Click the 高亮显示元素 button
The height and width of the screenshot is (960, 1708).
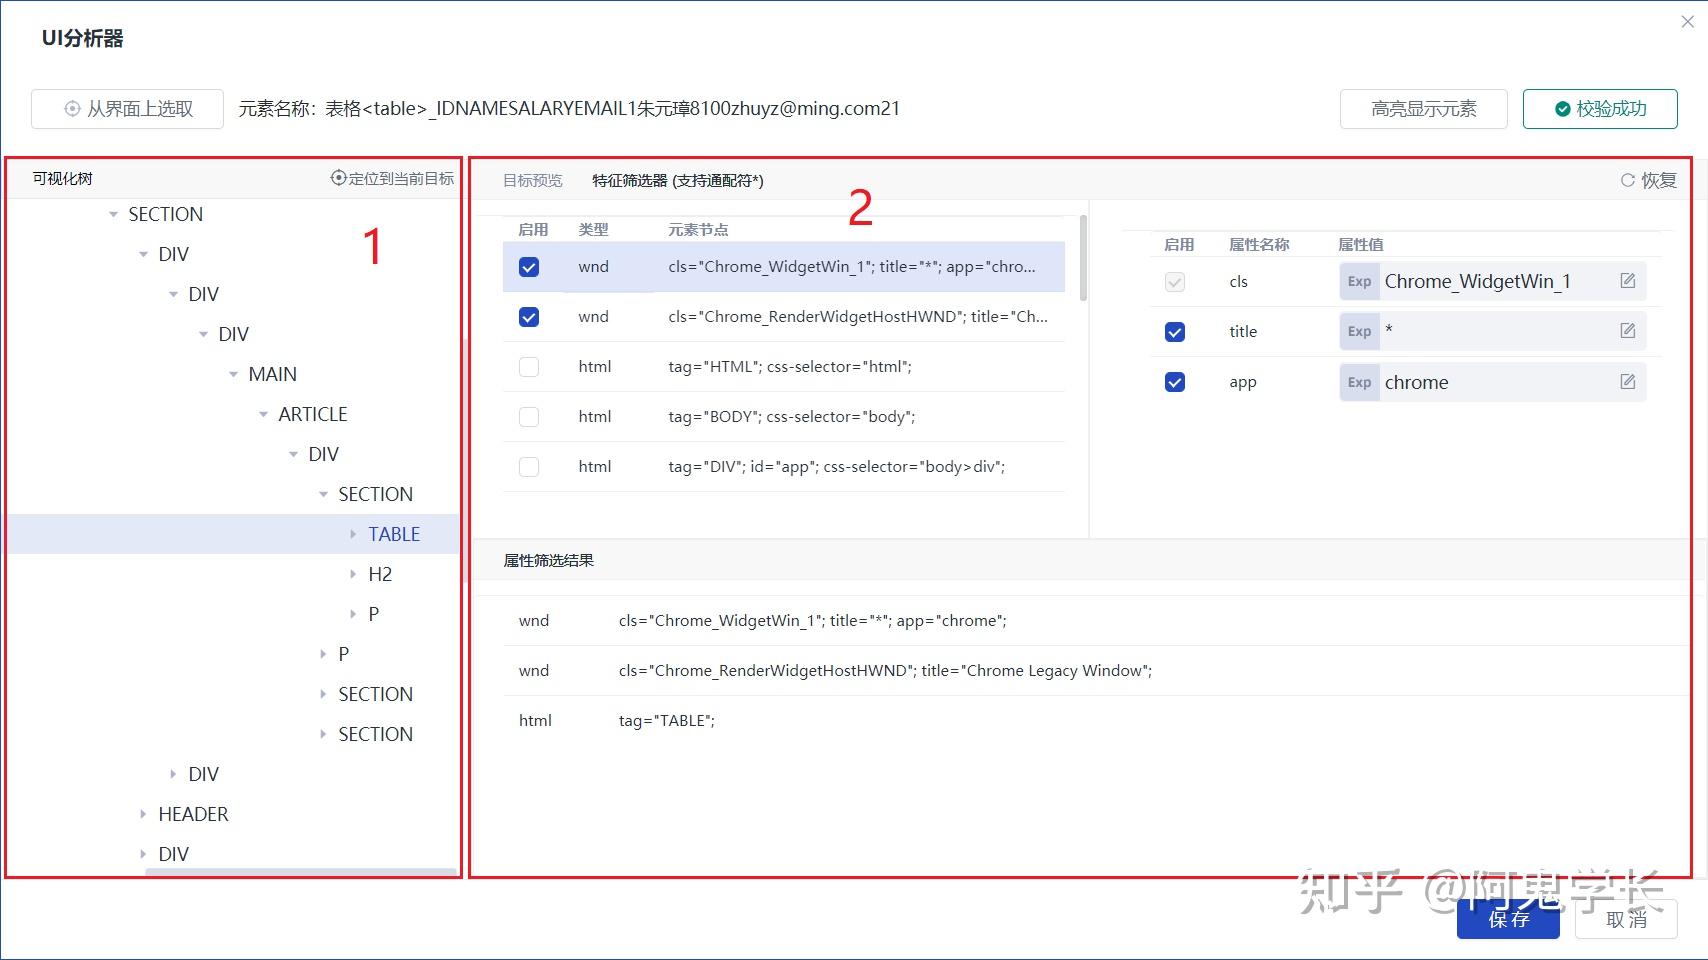point(1422,109)
